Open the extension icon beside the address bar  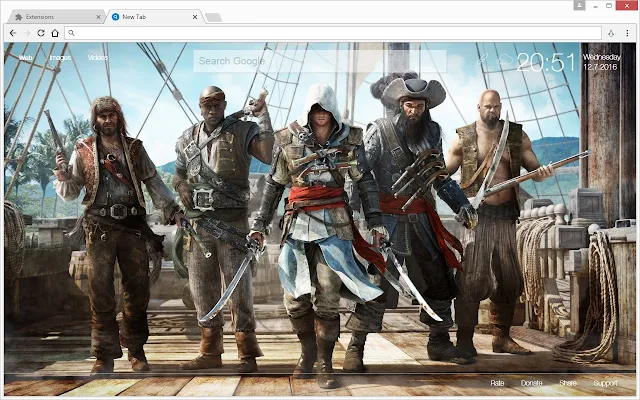611,33
